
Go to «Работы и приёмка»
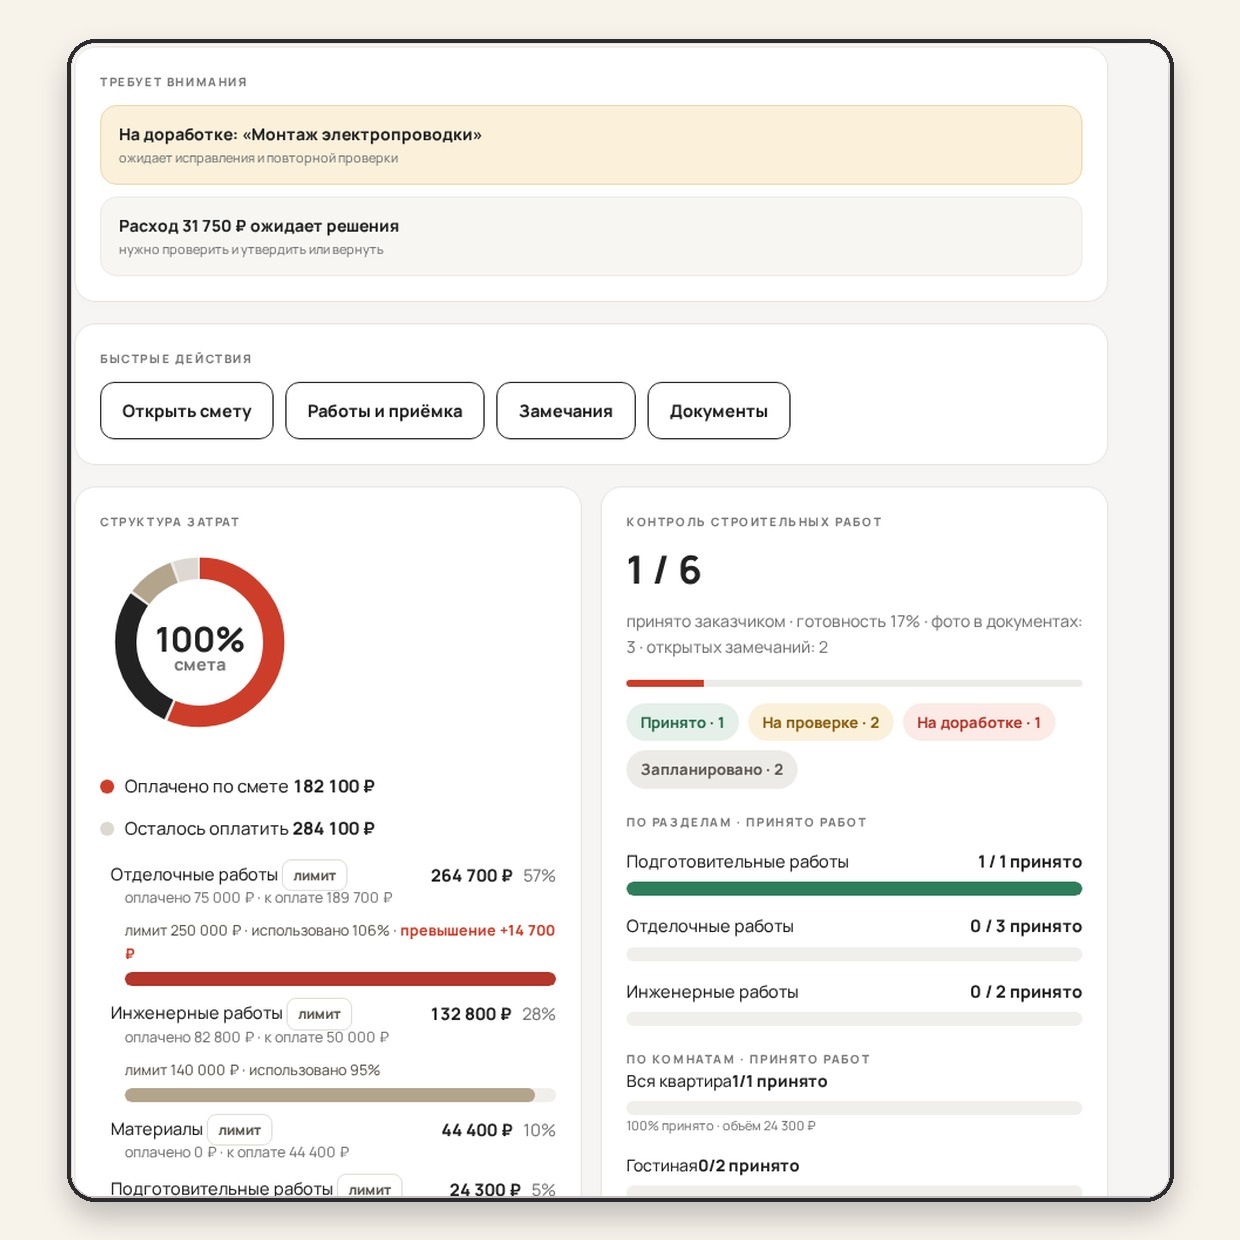tap(385, 411)
